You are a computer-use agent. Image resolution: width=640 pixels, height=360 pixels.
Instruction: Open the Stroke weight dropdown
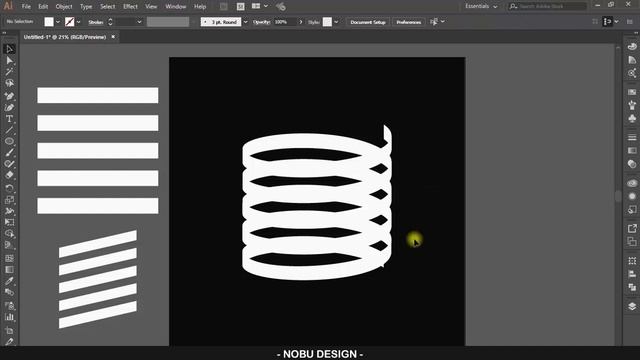139,22
